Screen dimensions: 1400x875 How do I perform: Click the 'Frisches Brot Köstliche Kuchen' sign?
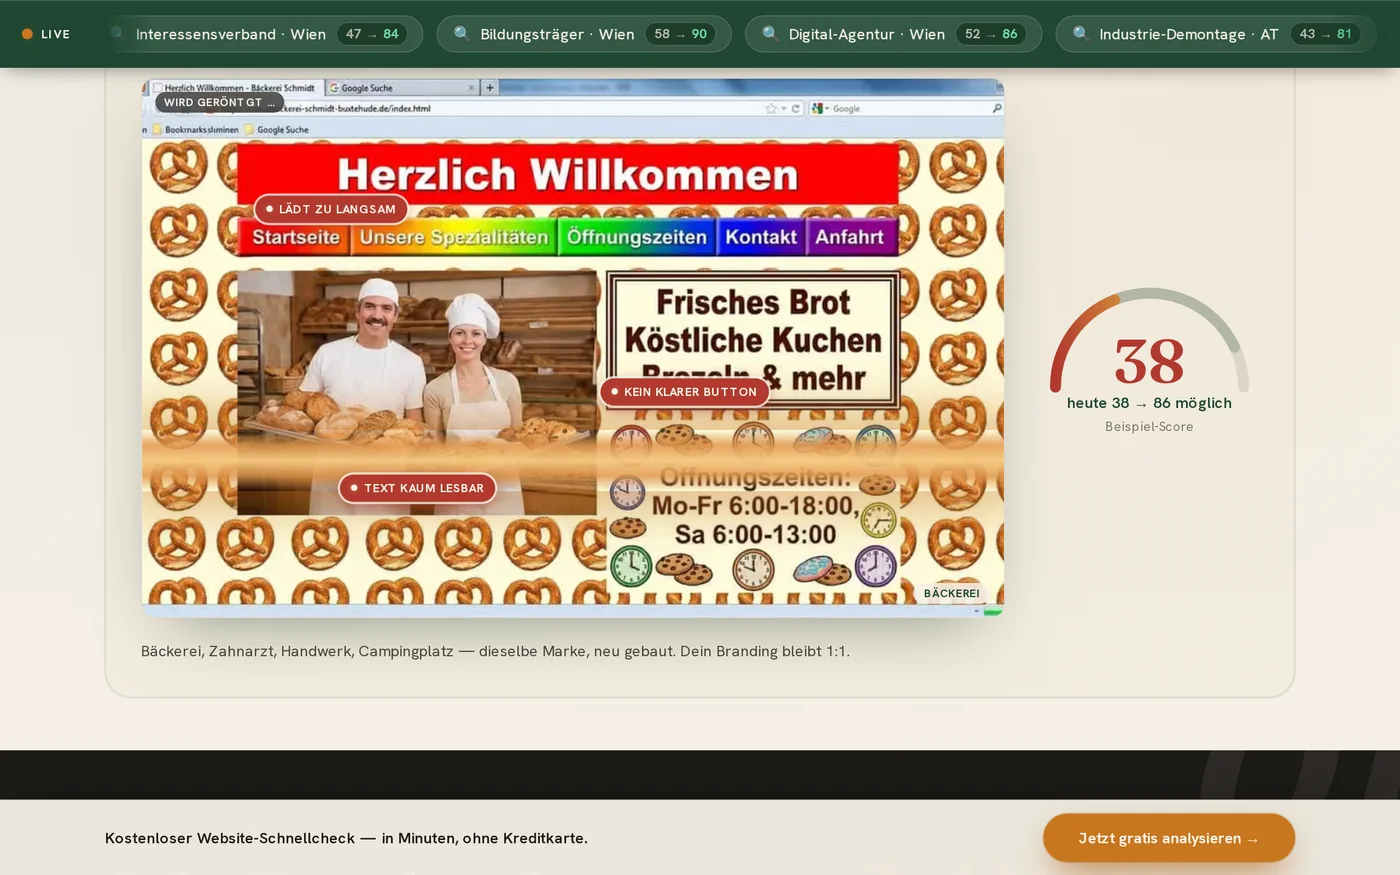[753, 340]
